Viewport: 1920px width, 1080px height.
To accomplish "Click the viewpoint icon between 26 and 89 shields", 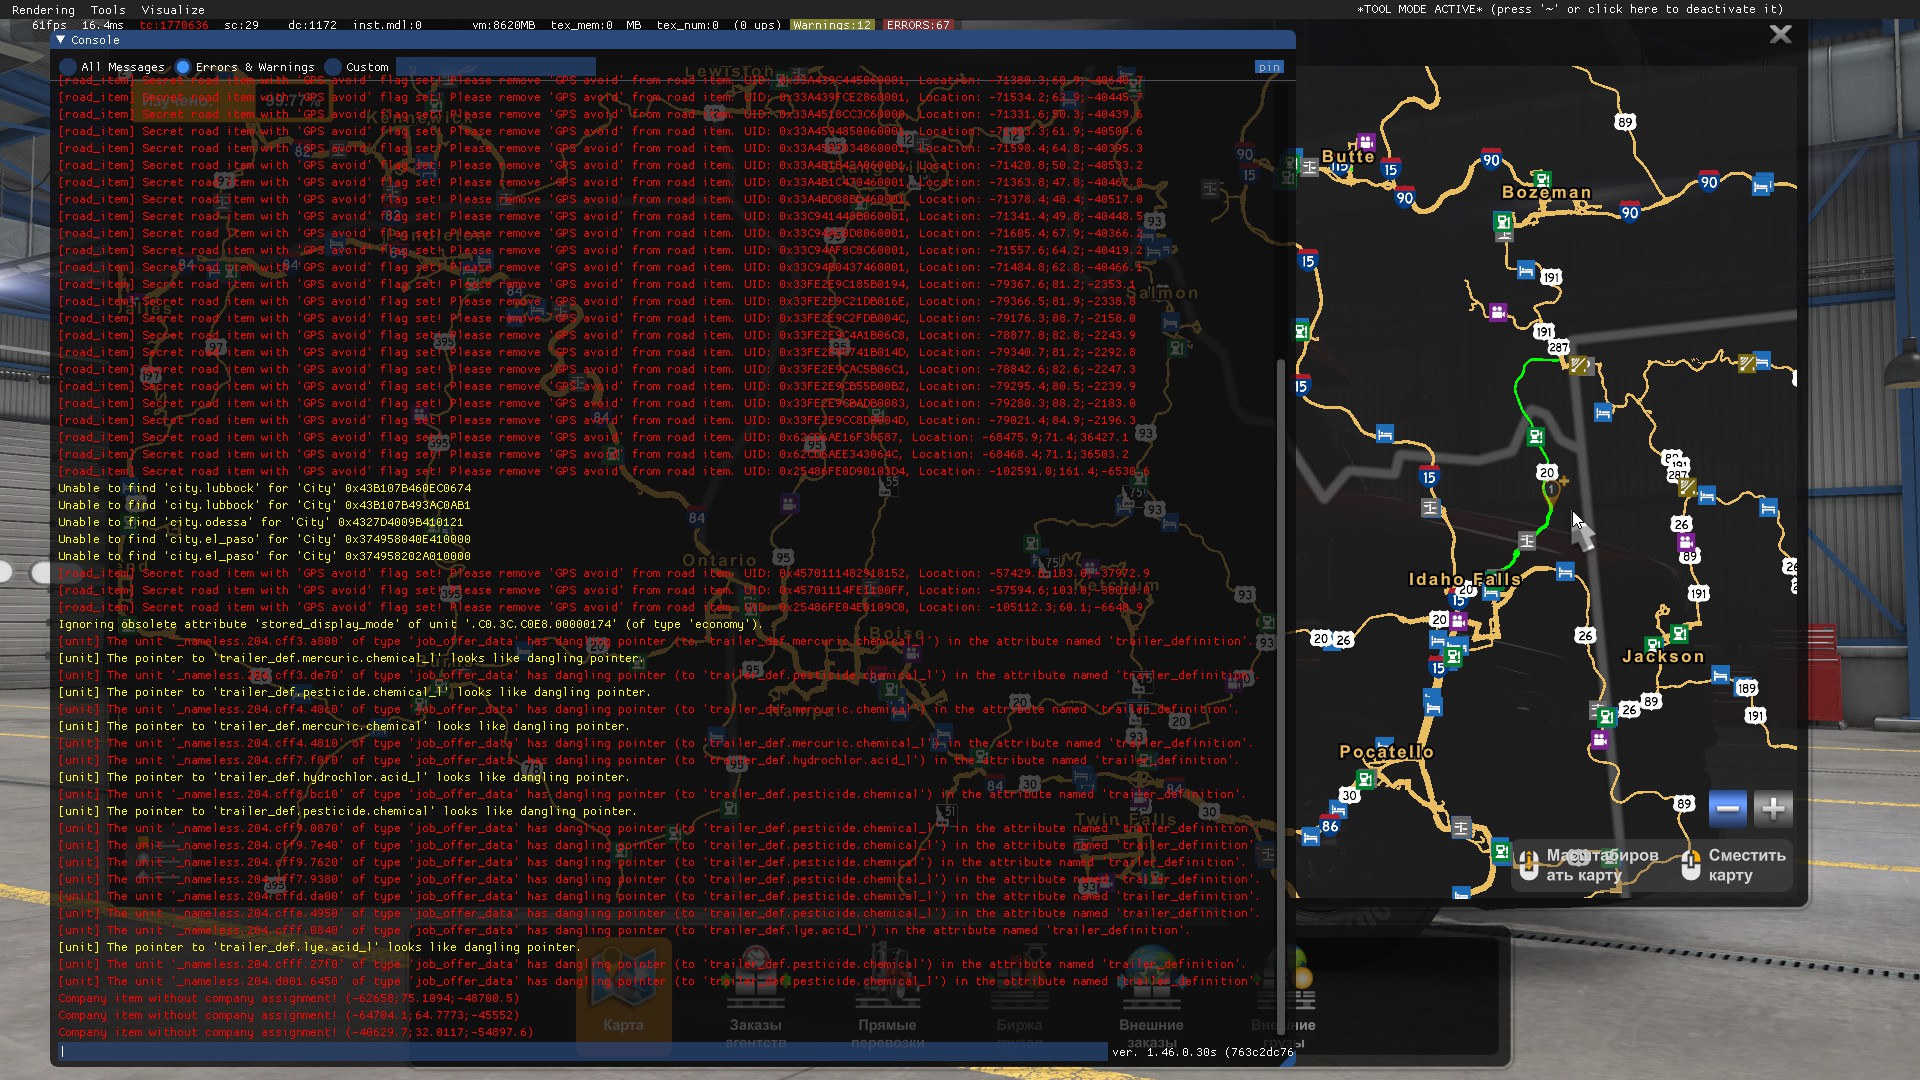I will click(1686, 542).
